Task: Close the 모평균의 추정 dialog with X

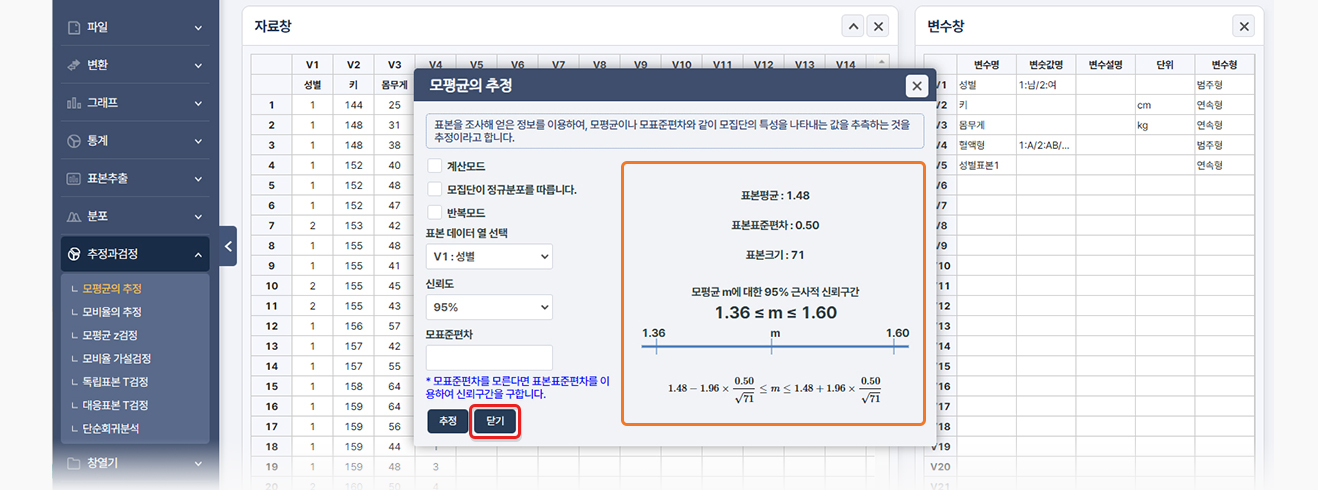Action: [916, 86]
